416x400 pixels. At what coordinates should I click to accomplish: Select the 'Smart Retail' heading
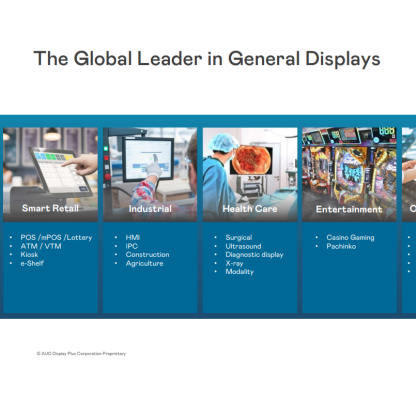click(50, 208)
